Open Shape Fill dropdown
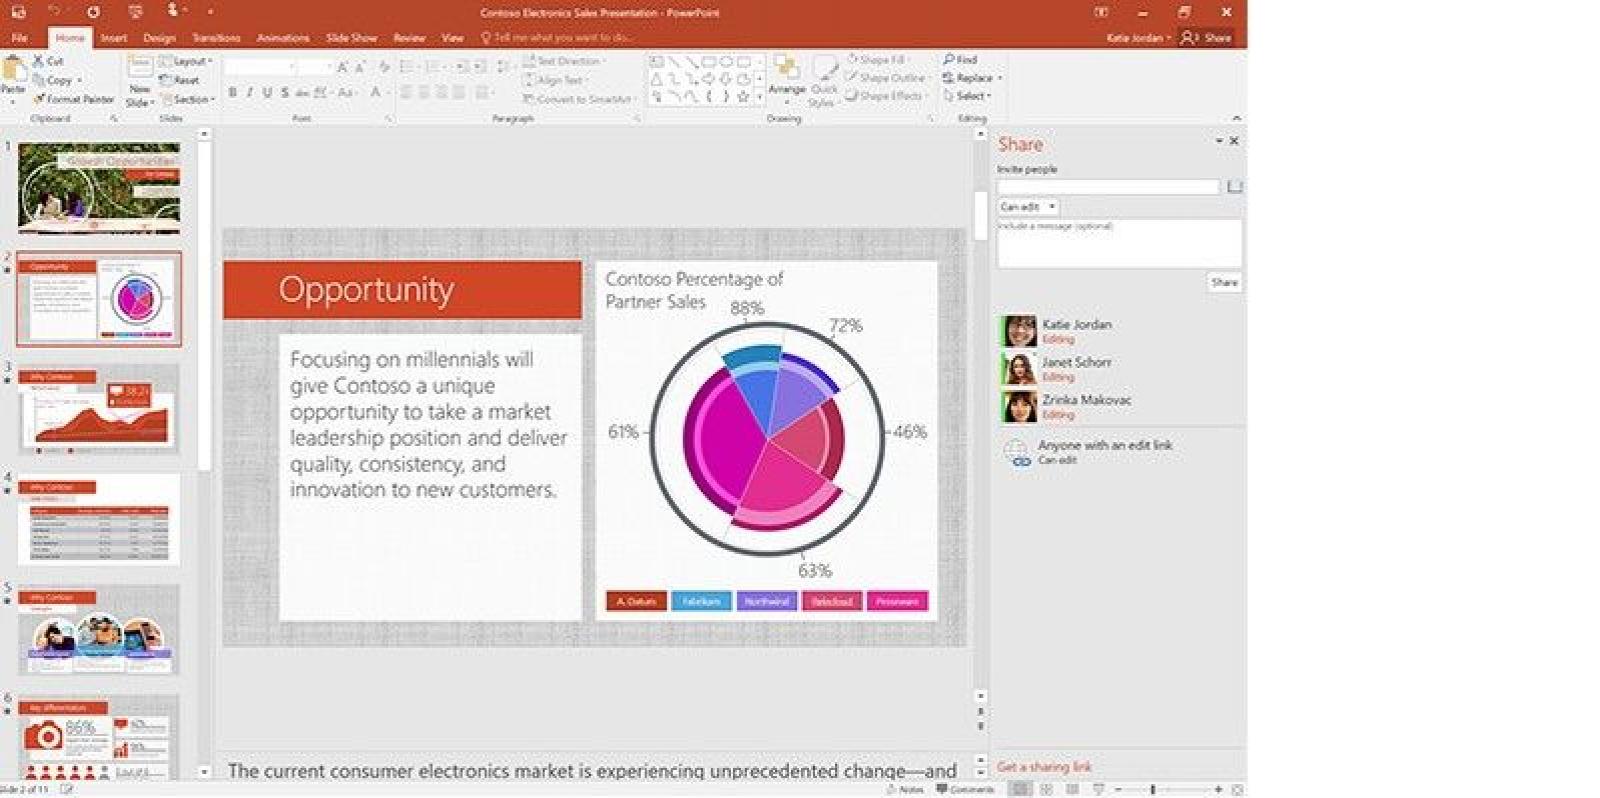This screenshot has width=1600, height=798. click(x=878, y=60)
